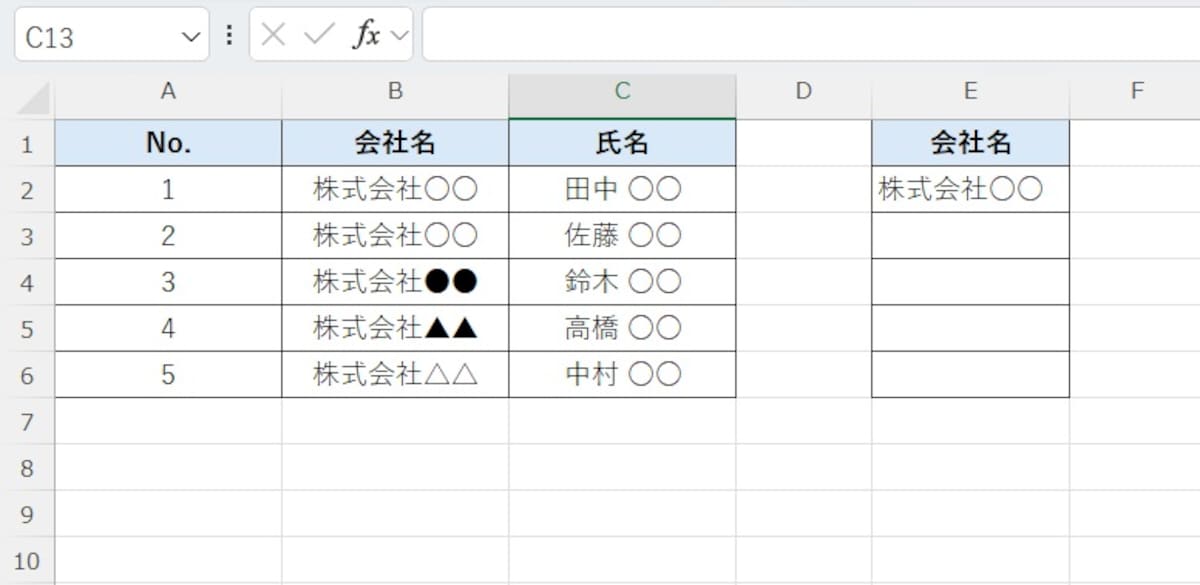Select the 氏名 header cell
This screenshot has height=585, width=1200.
(x=622, y=142)
